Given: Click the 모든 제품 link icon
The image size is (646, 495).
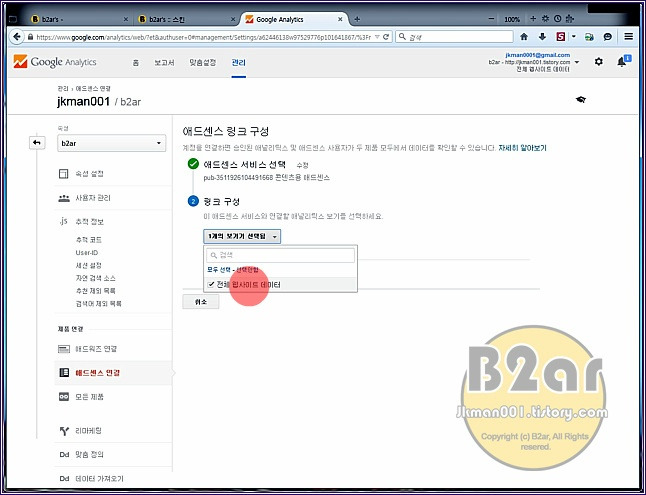Looking at the screenshot, I should pos(64,397).
